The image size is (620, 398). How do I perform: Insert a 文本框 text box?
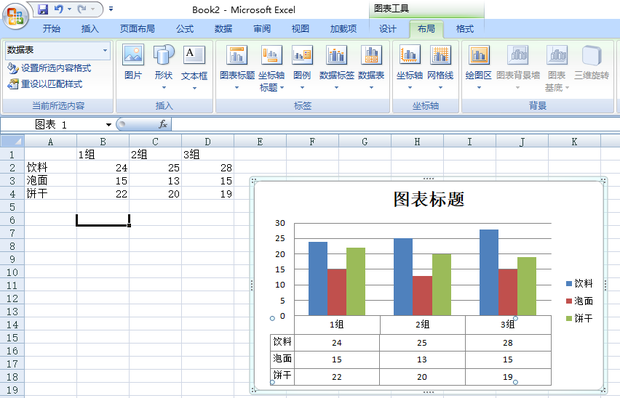[194, 66]
